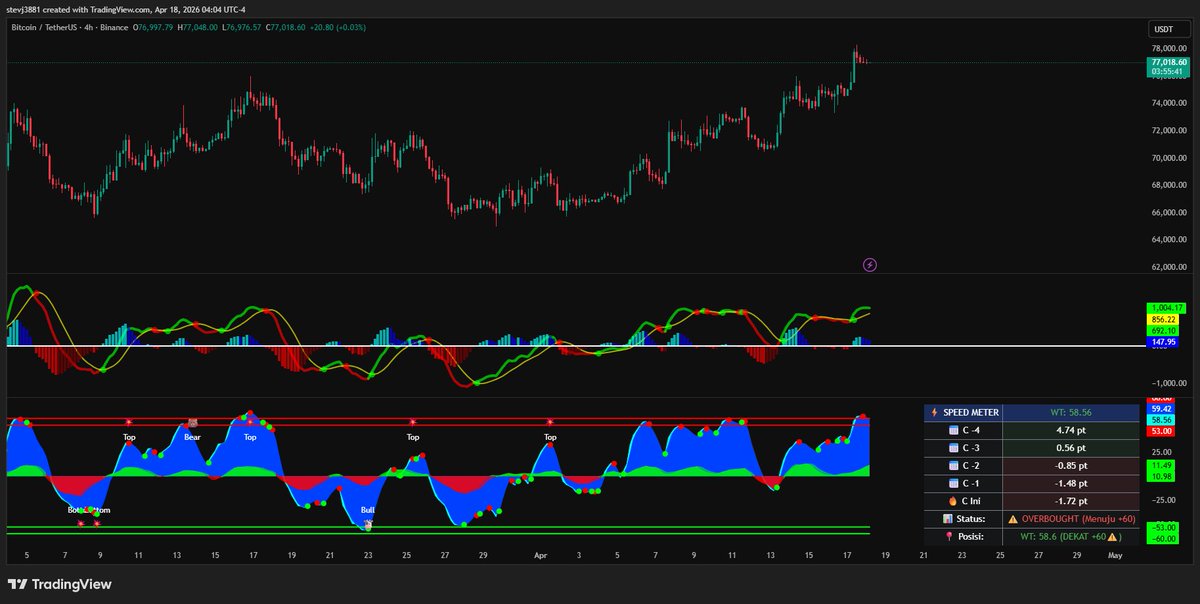Click the pin icon beside Posisi
Viewport: 1200px width, 604px height.
click(x=948, y=536)
